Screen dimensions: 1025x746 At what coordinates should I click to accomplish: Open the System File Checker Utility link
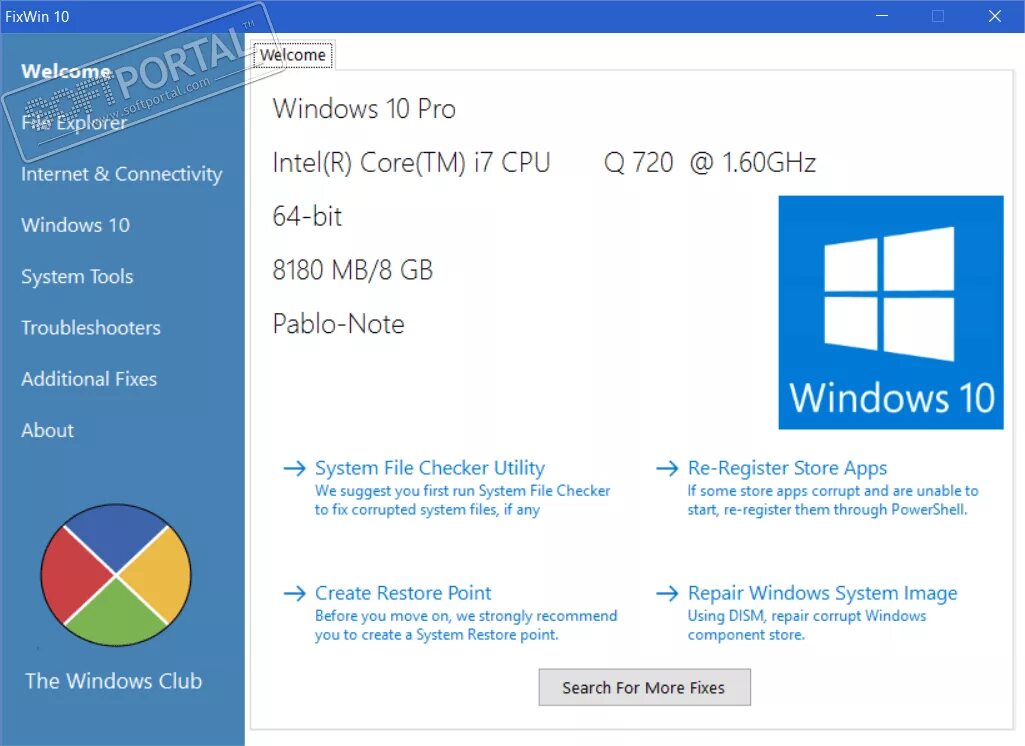(430, 467)
